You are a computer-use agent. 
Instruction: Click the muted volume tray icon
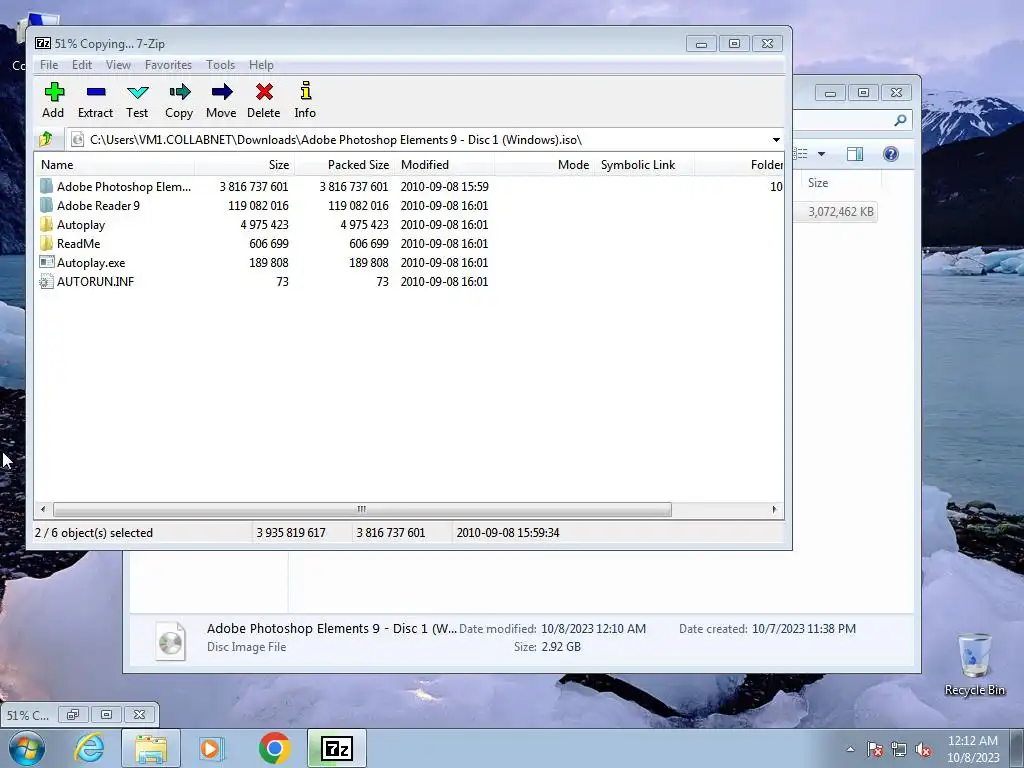pos(923,749)
